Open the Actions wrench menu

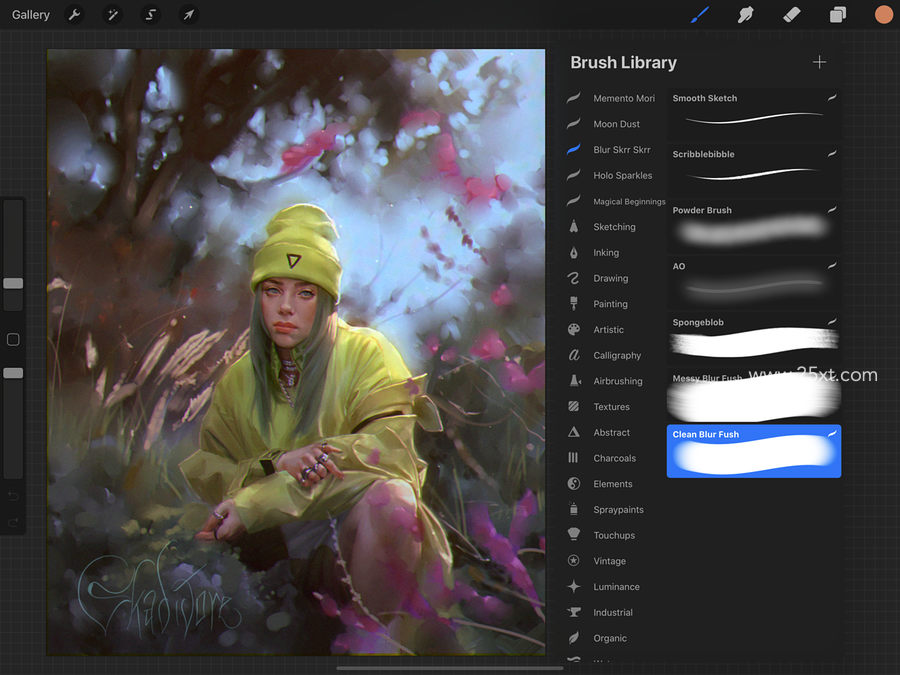click(x=74, y=14)
